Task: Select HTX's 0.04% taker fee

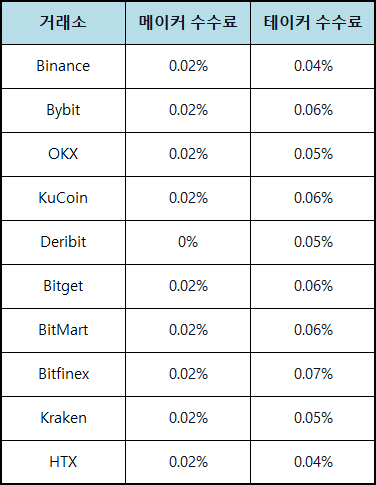Action: [x=313, y=462]
